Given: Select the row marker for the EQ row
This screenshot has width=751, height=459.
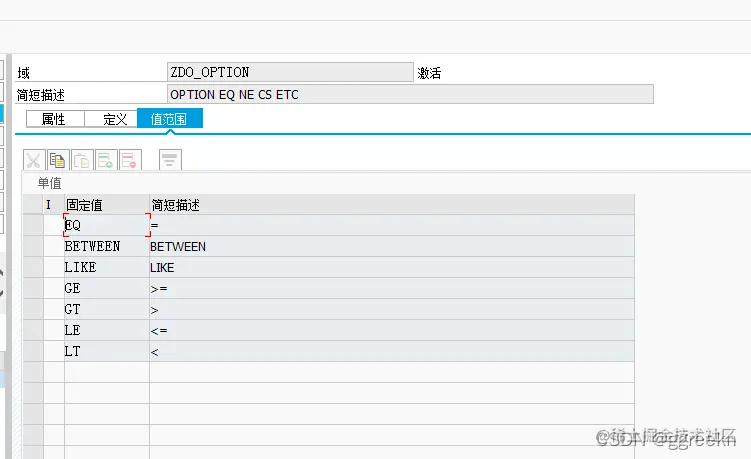Looking at the screenshot, I should click(33, 225).
